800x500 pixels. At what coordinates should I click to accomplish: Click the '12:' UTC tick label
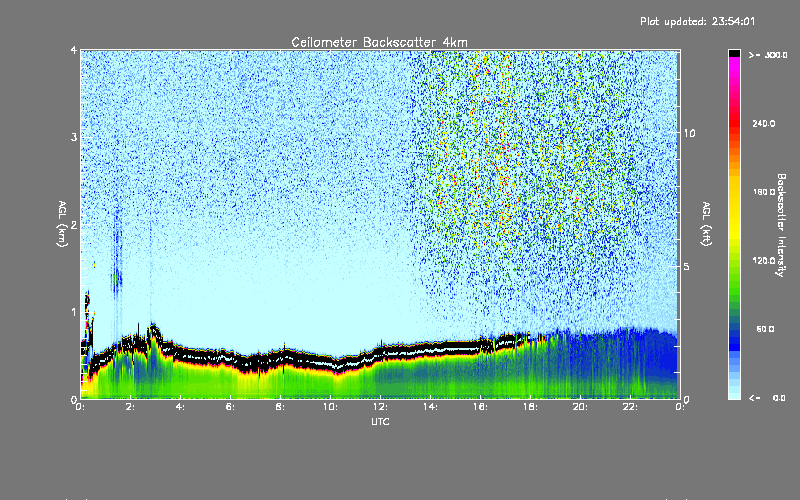(380, 407)
